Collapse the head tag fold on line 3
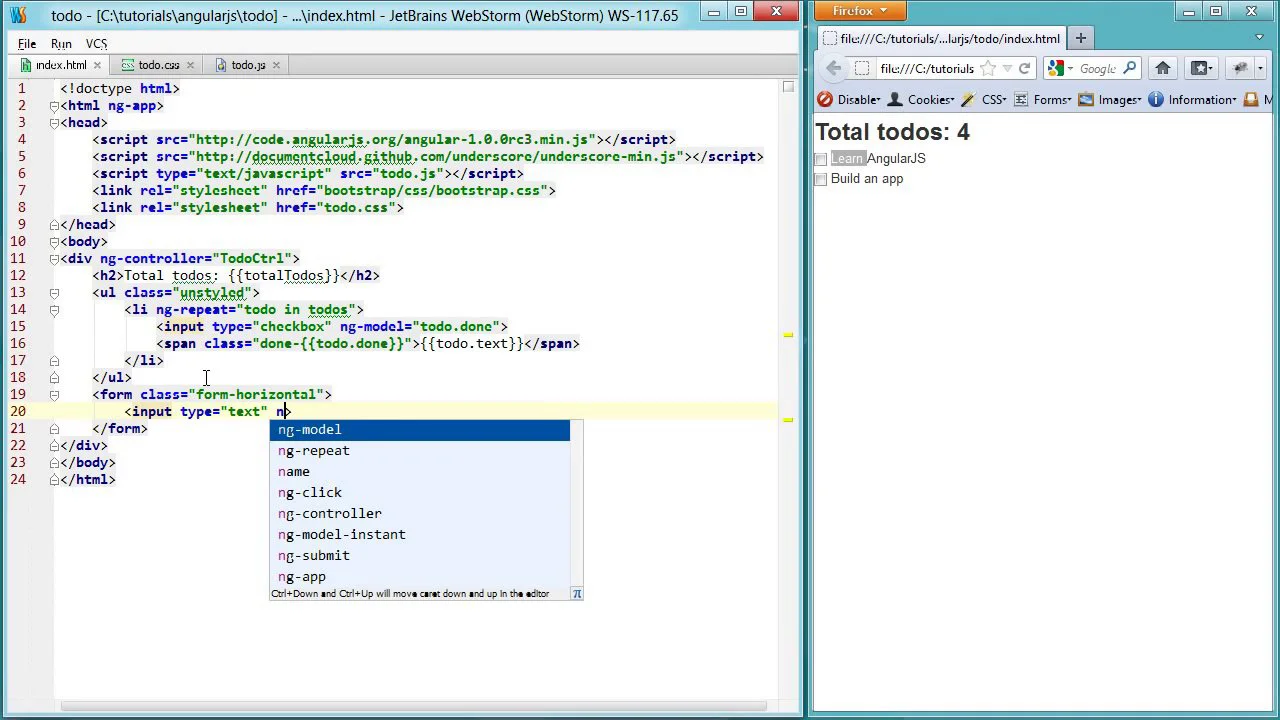Image resolution: width=1280 pixels, height=720 pixels. 54,122
